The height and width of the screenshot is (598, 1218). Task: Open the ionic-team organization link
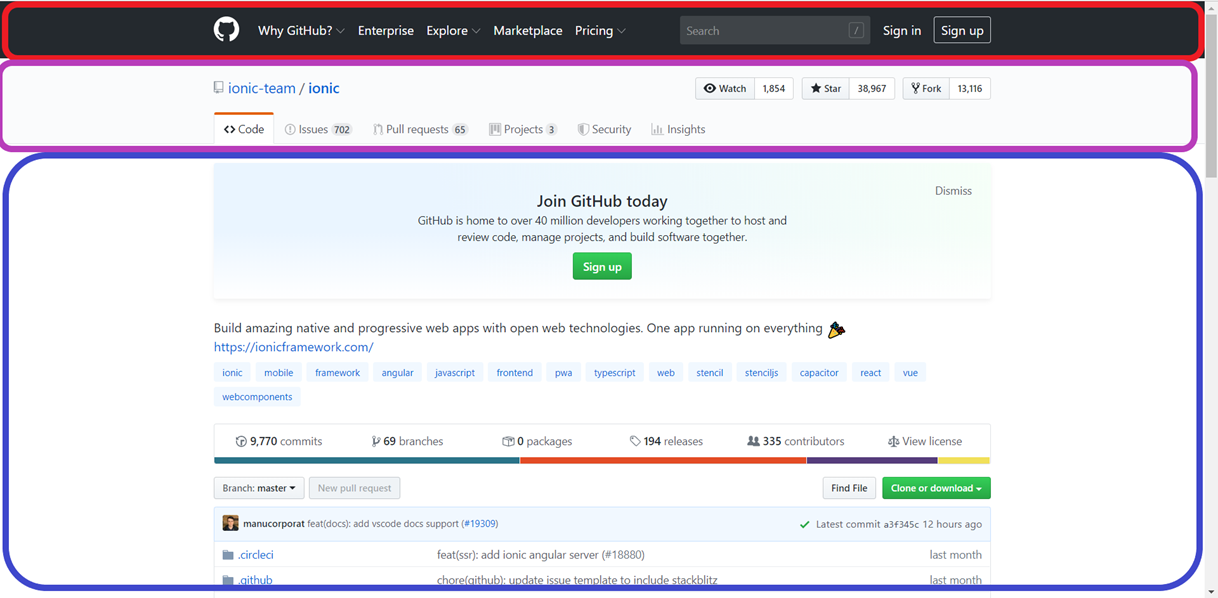tap(262, 88)
